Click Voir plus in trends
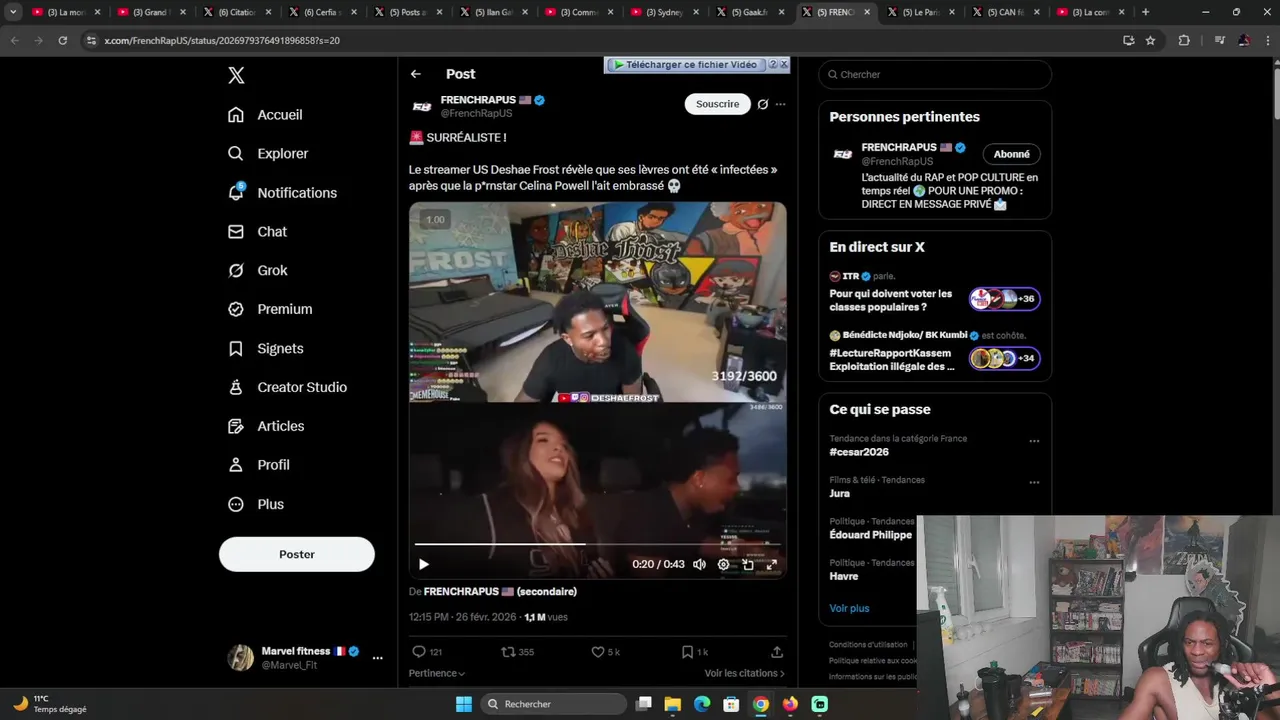This screenshot has width=1280, height=720. (849, 608)
